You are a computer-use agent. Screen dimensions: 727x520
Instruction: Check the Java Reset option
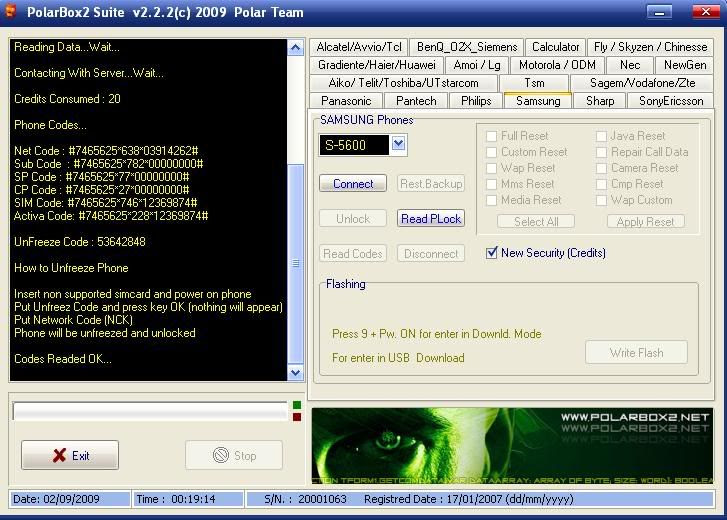pyautogui.click(x=601, y=136)
